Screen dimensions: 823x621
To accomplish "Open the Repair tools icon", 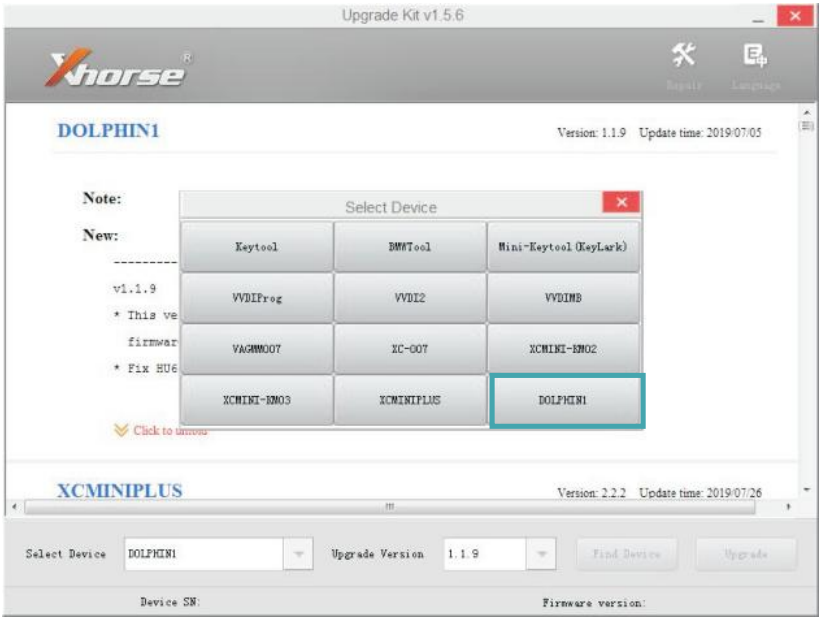I will pyautogui.click(x=684, y=65).
